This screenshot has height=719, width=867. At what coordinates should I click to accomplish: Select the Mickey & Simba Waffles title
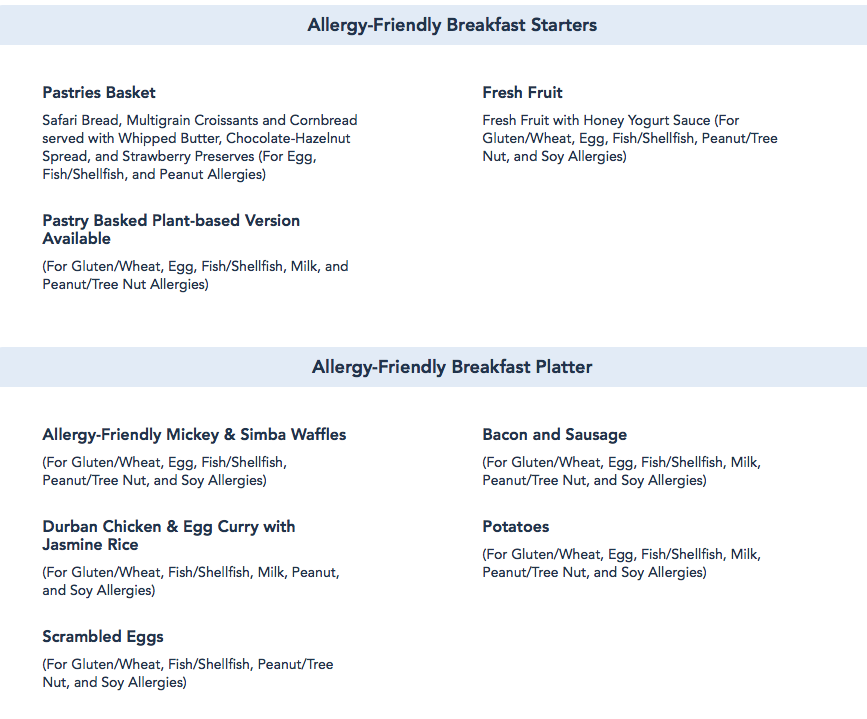pyautogui.click(x=194, y=435)
